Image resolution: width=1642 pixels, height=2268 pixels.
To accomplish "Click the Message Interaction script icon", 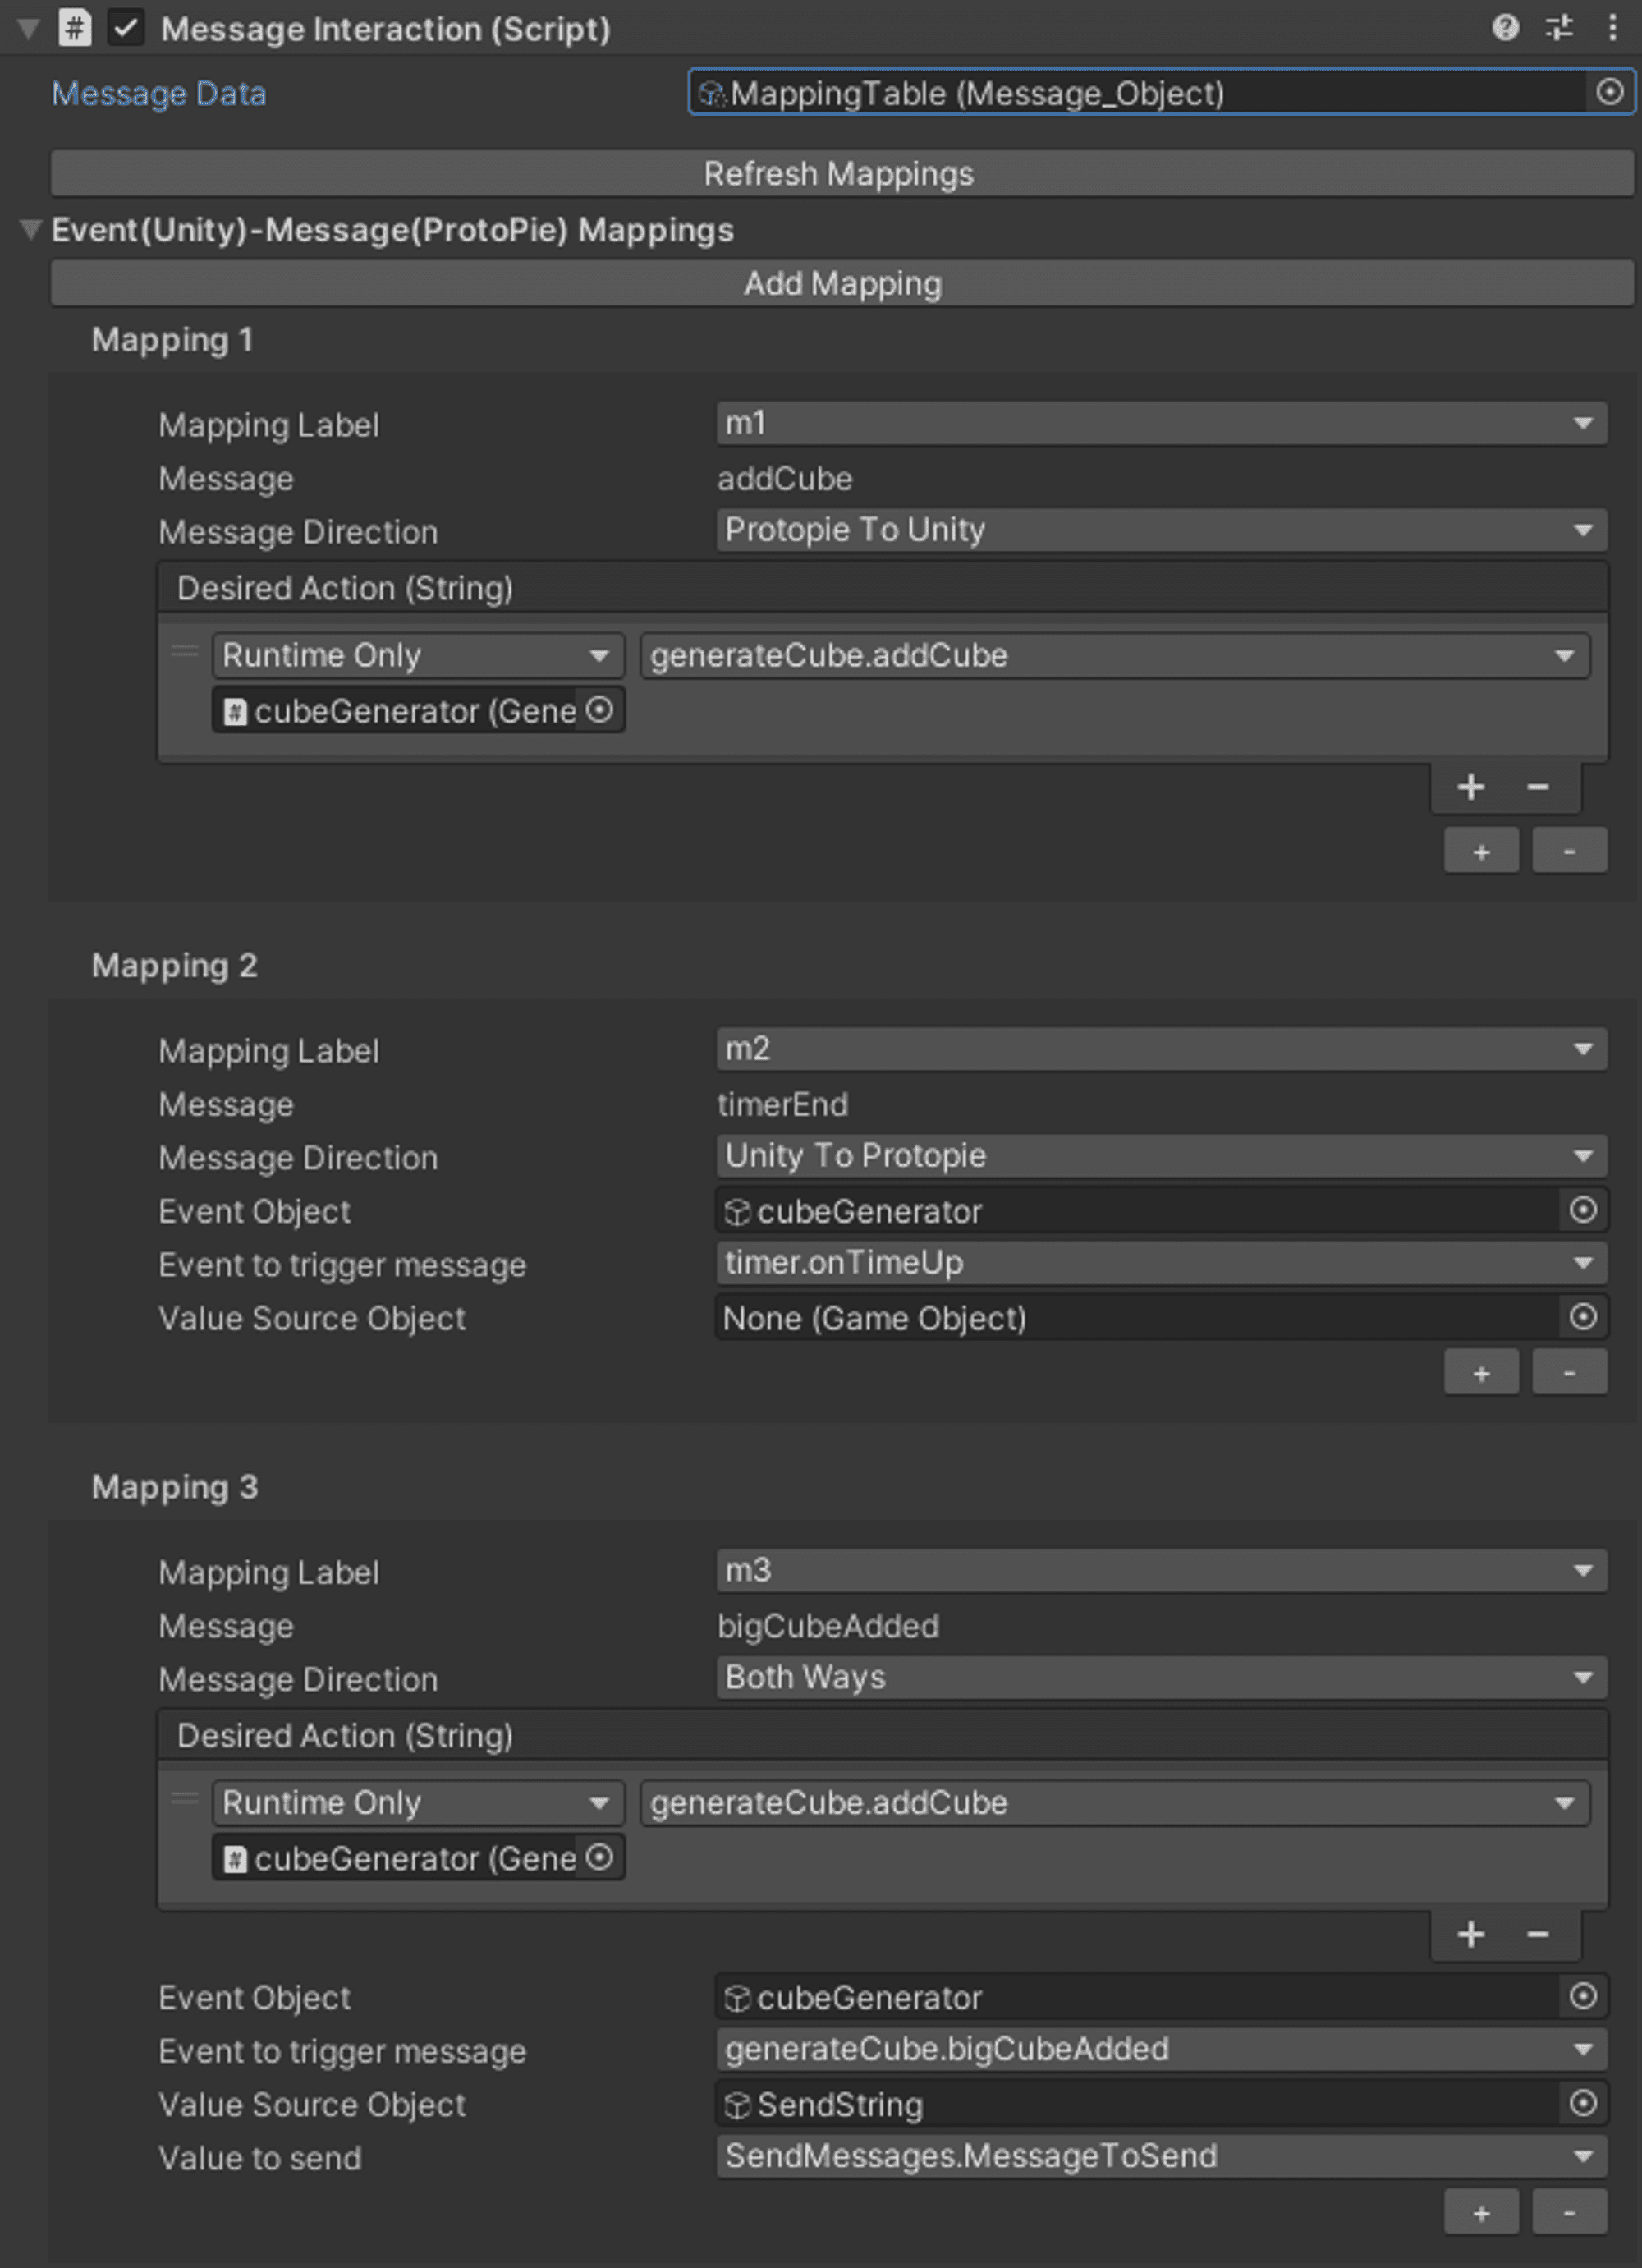I will pos(76,28).
